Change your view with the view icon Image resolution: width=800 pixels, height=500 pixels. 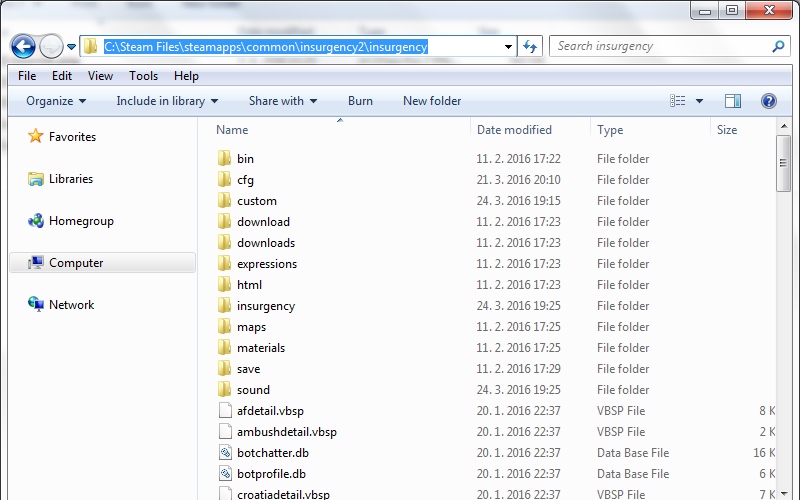click(678, 101)
